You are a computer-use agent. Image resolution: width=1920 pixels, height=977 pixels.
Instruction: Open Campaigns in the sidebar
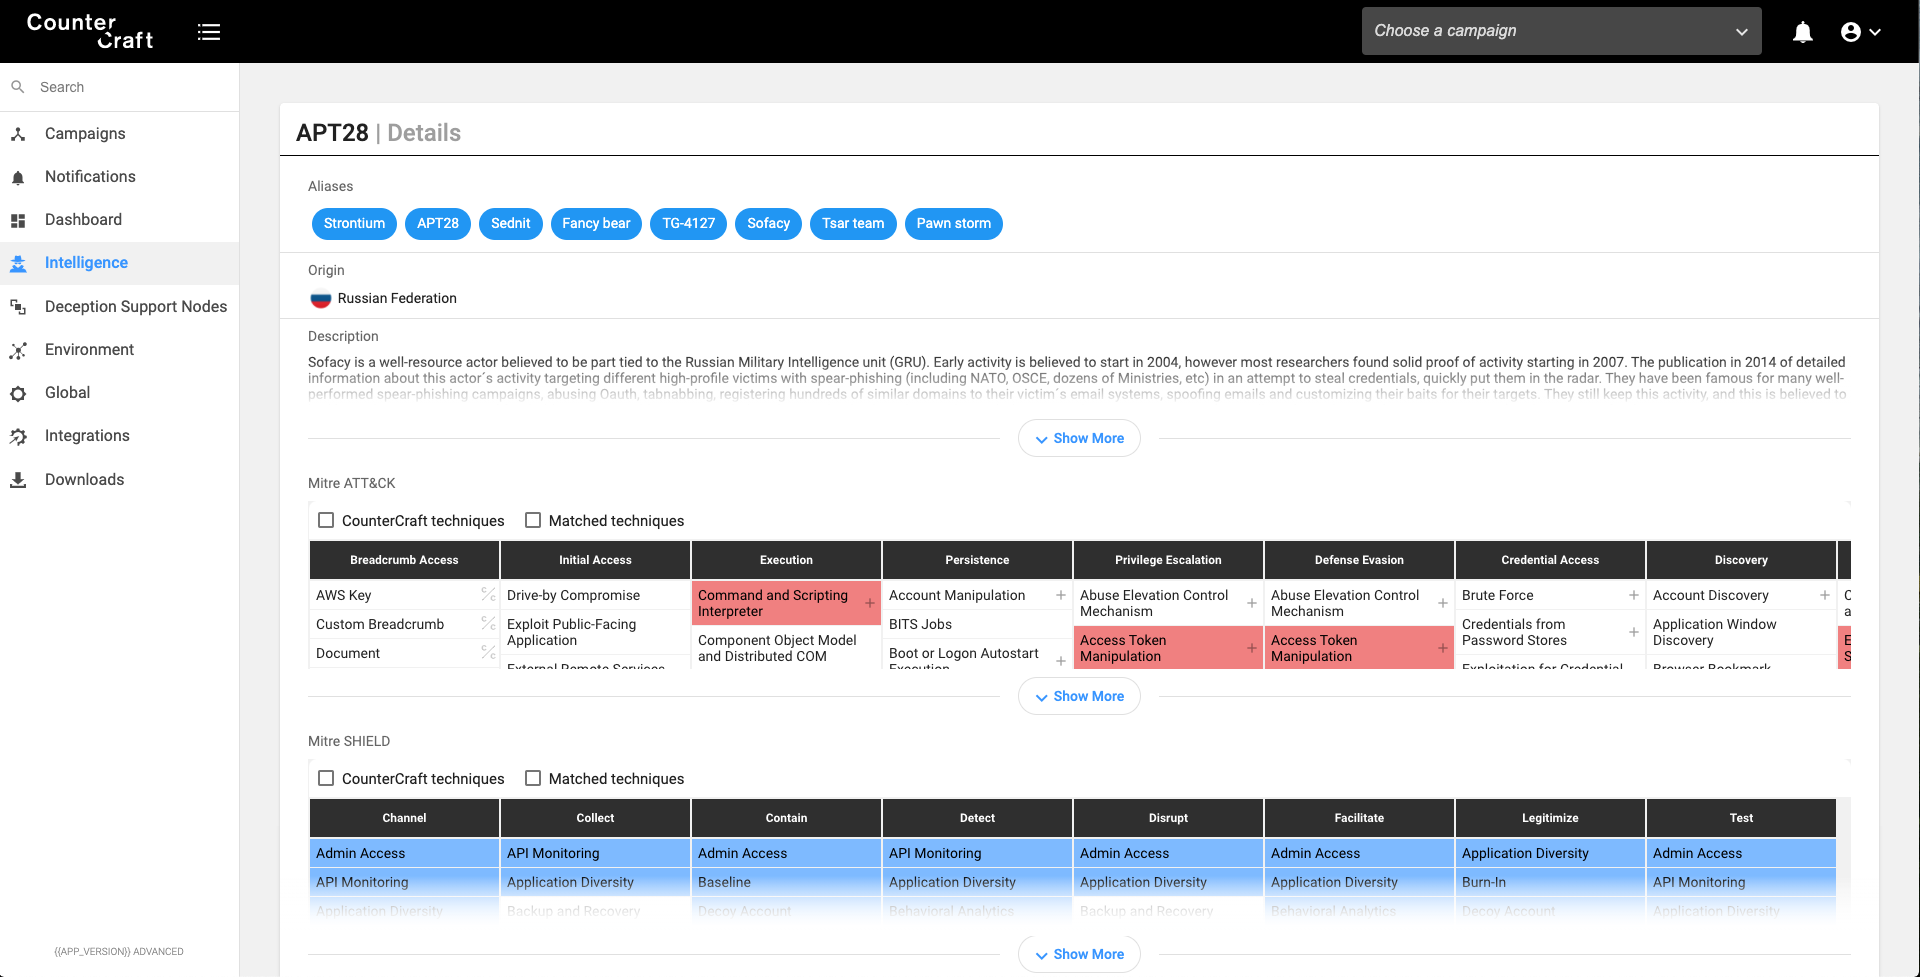[120, 134]
